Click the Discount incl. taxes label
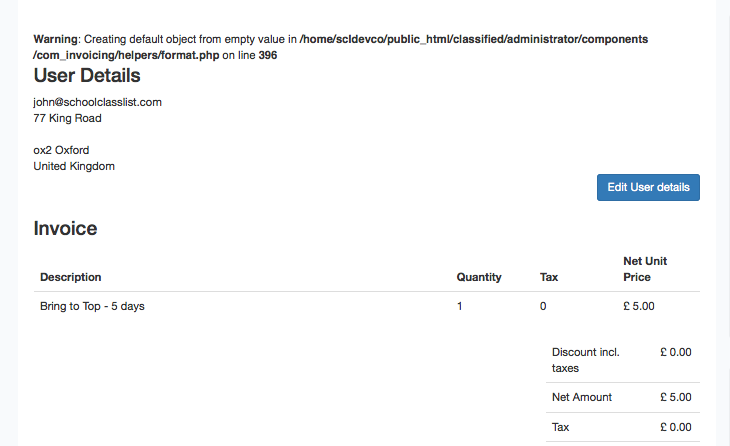 pos(586,360)
